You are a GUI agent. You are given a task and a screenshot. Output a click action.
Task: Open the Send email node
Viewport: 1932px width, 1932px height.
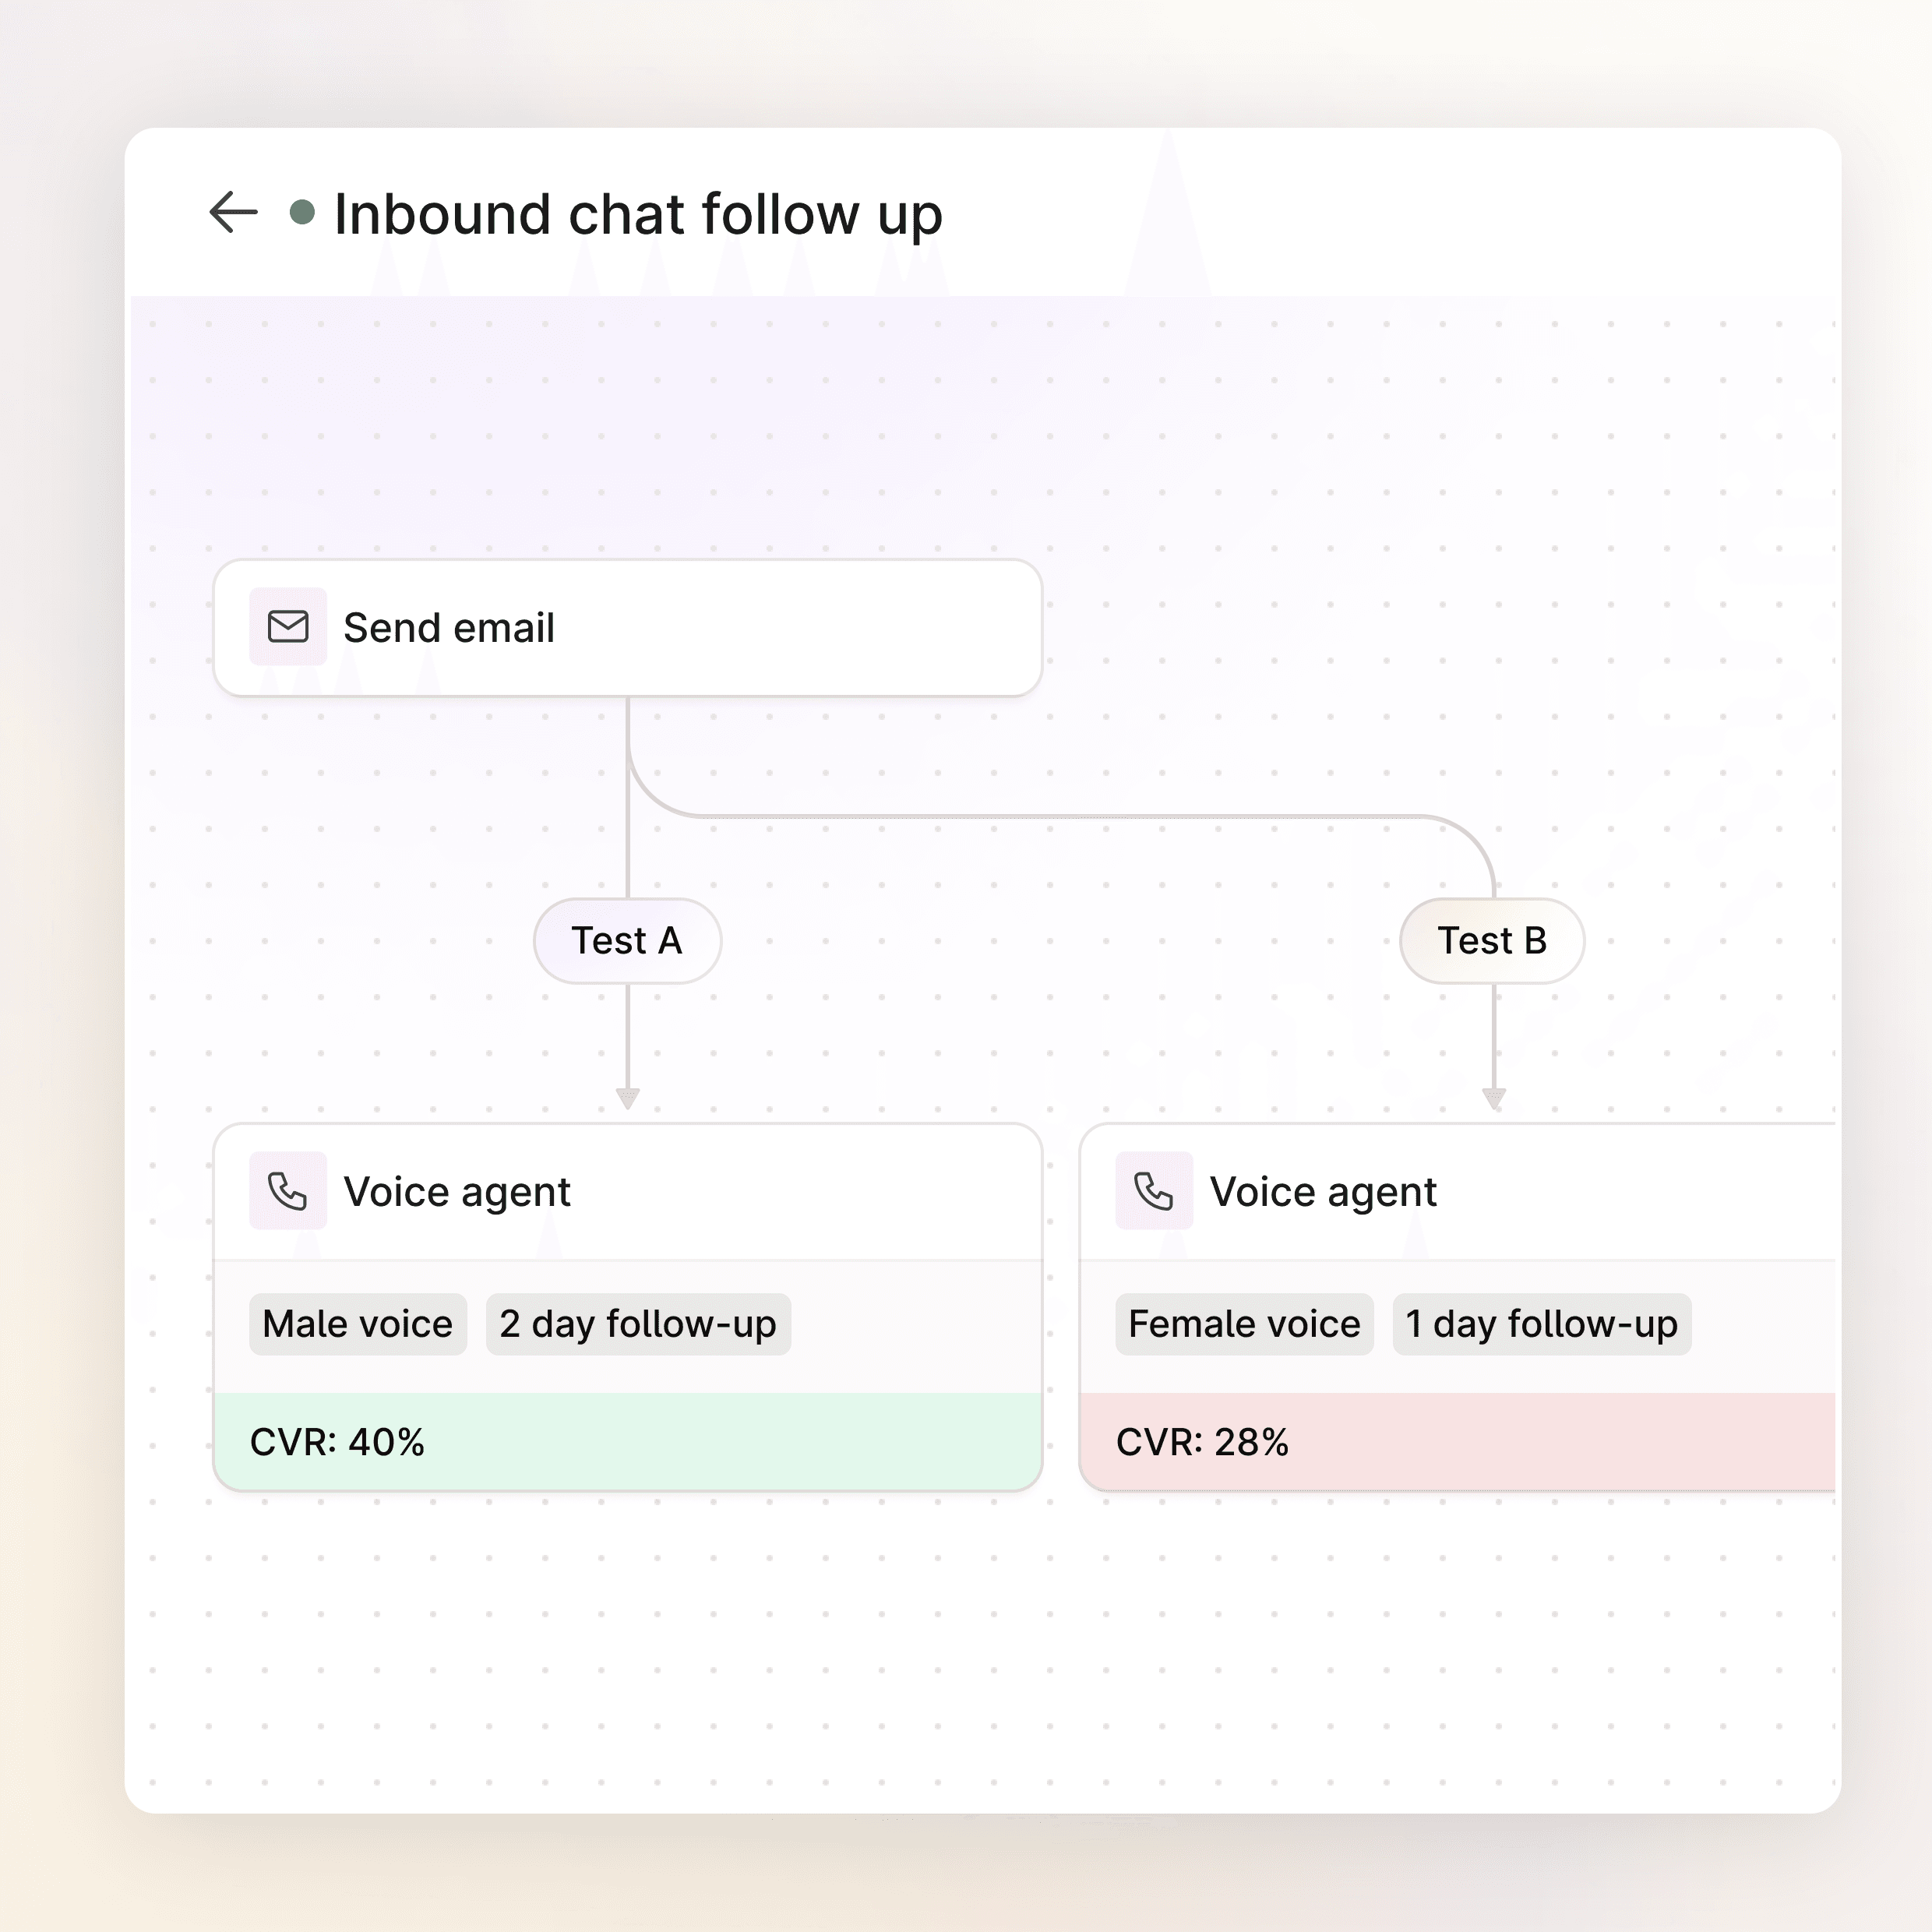(780, 628)
